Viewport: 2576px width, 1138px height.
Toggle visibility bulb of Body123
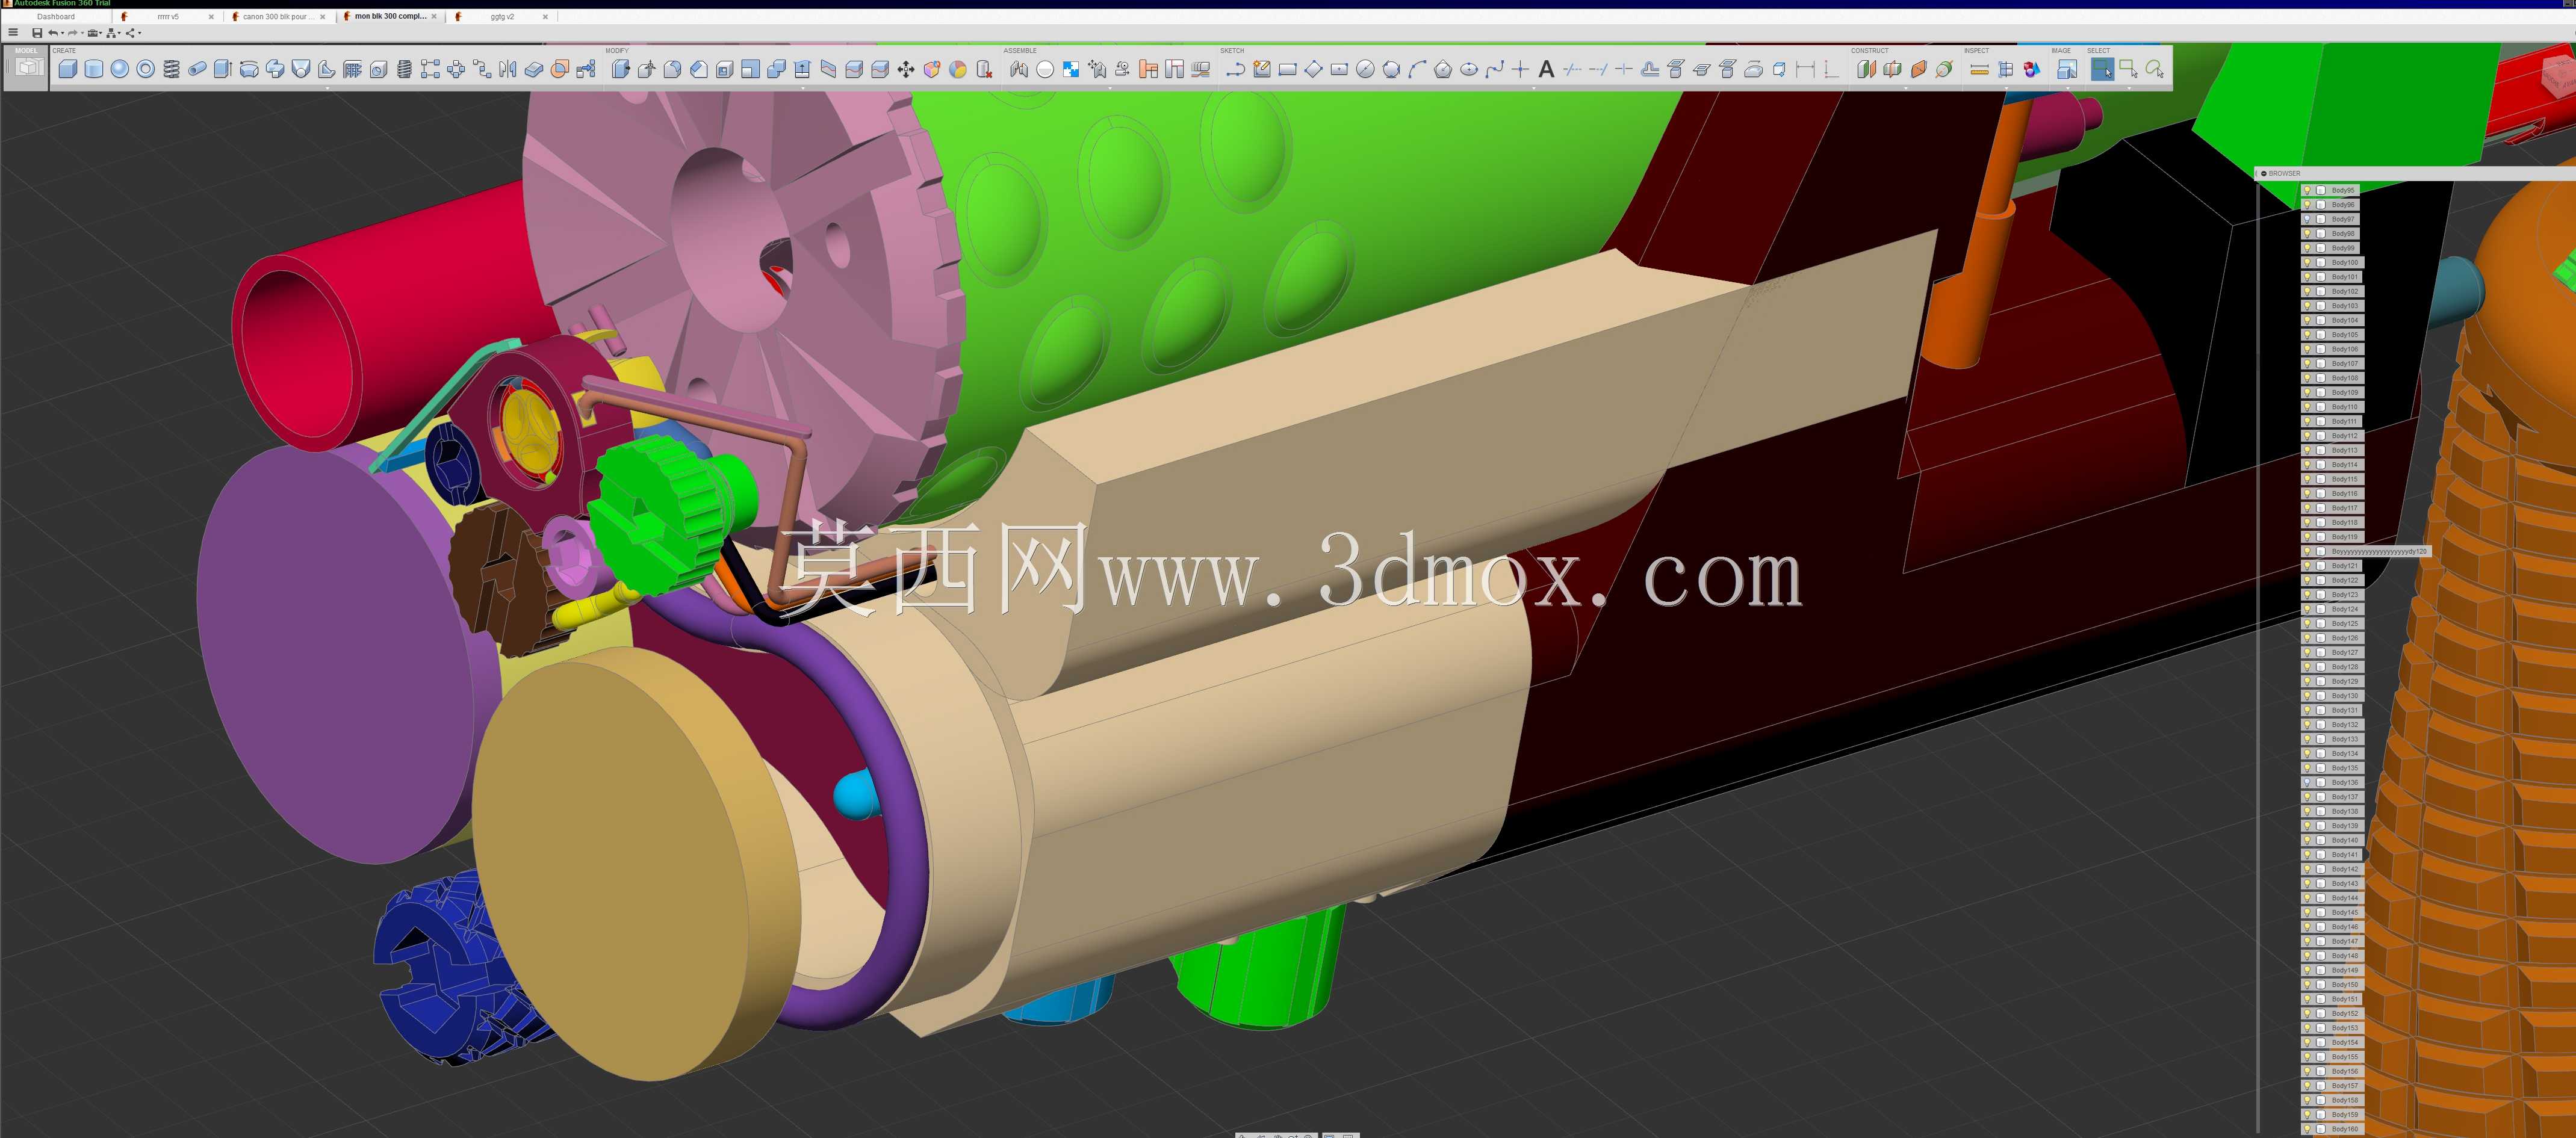coord(2307,595)
